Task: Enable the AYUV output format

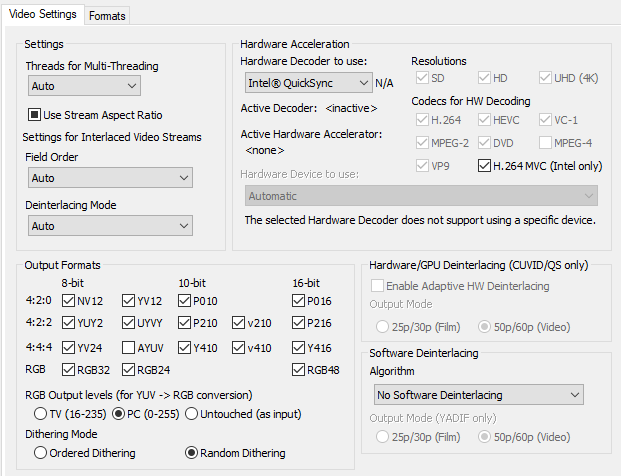Action: click(129, 348)
